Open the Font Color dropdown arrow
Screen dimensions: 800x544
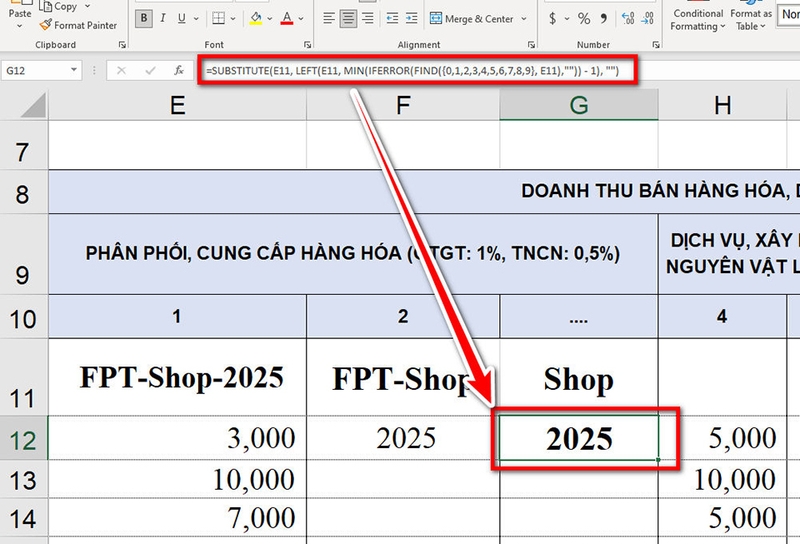[x=301, y=19]
